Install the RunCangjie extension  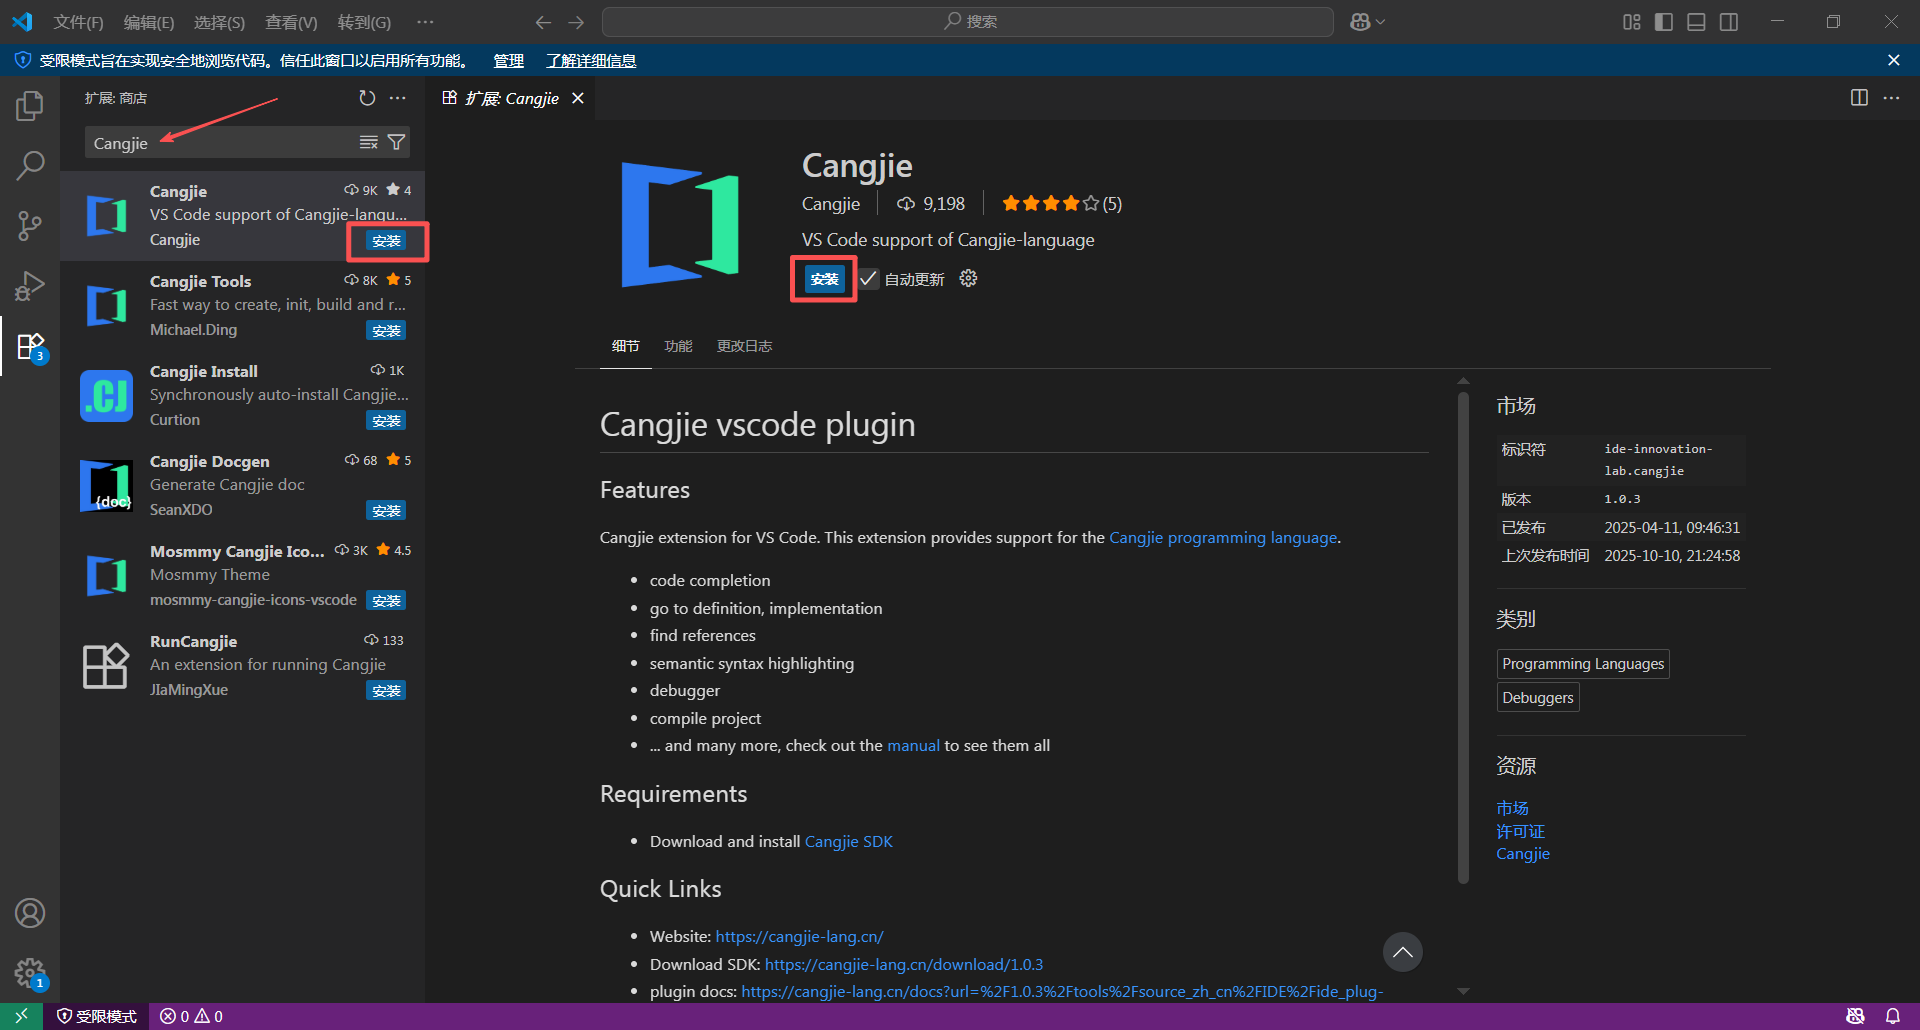[386, 691]
